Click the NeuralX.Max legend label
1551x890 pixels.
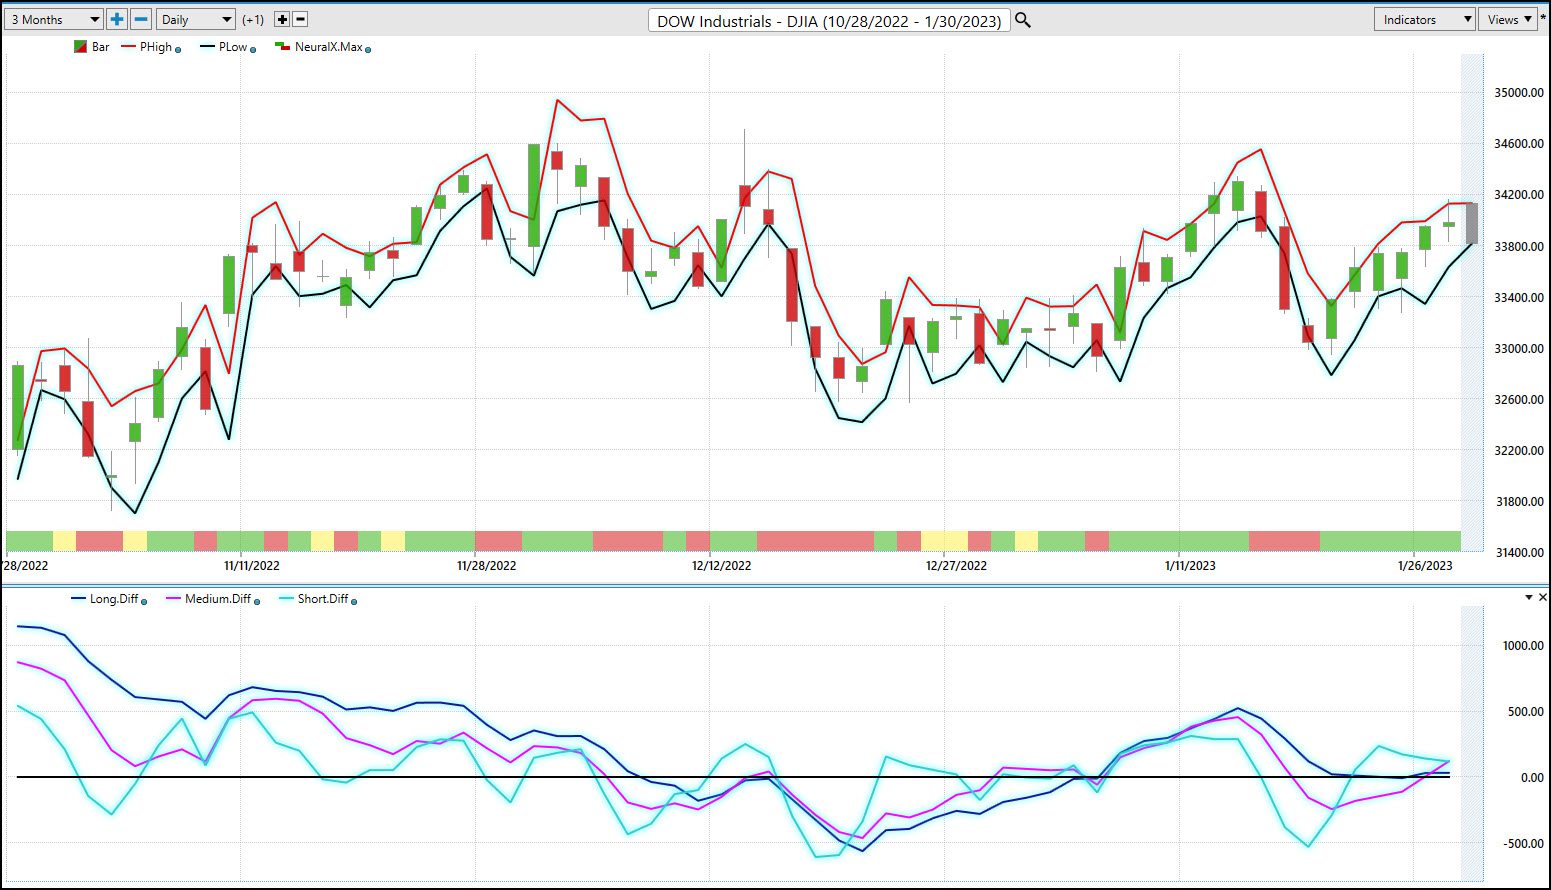click(329, 47)
